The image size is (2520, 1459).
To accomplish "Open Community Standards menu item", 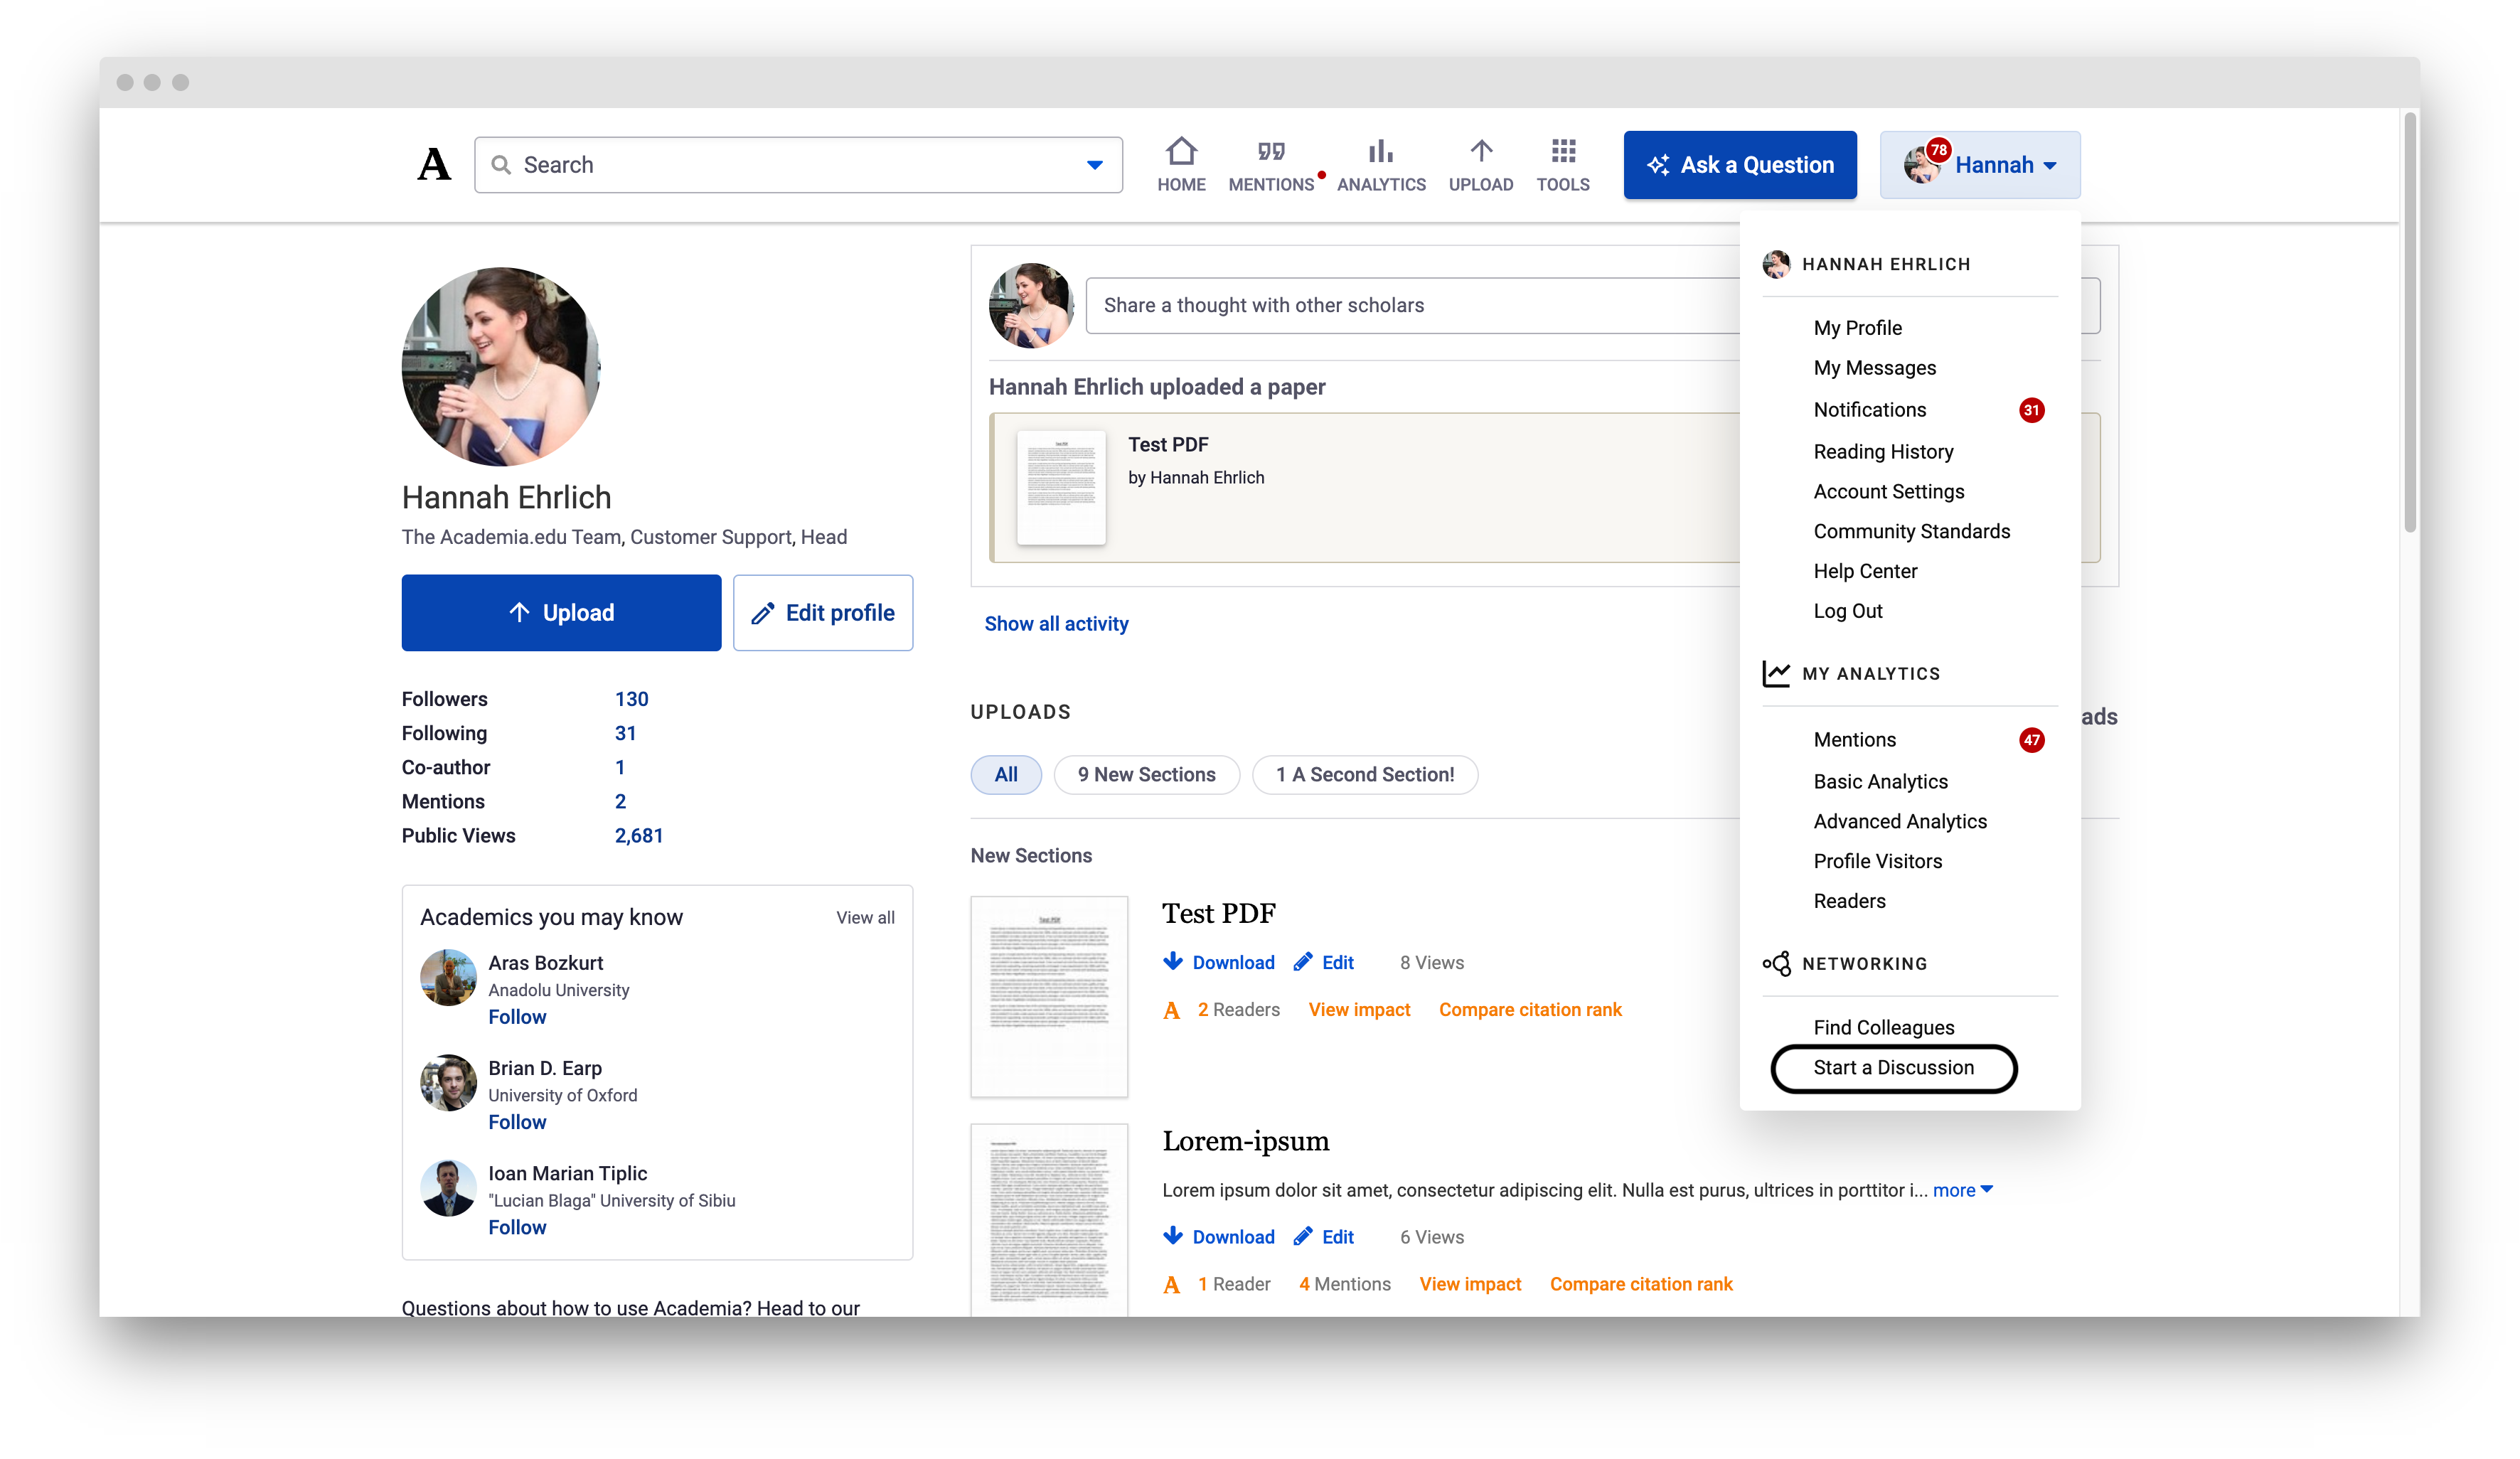I will click(x=1912, y=532).
